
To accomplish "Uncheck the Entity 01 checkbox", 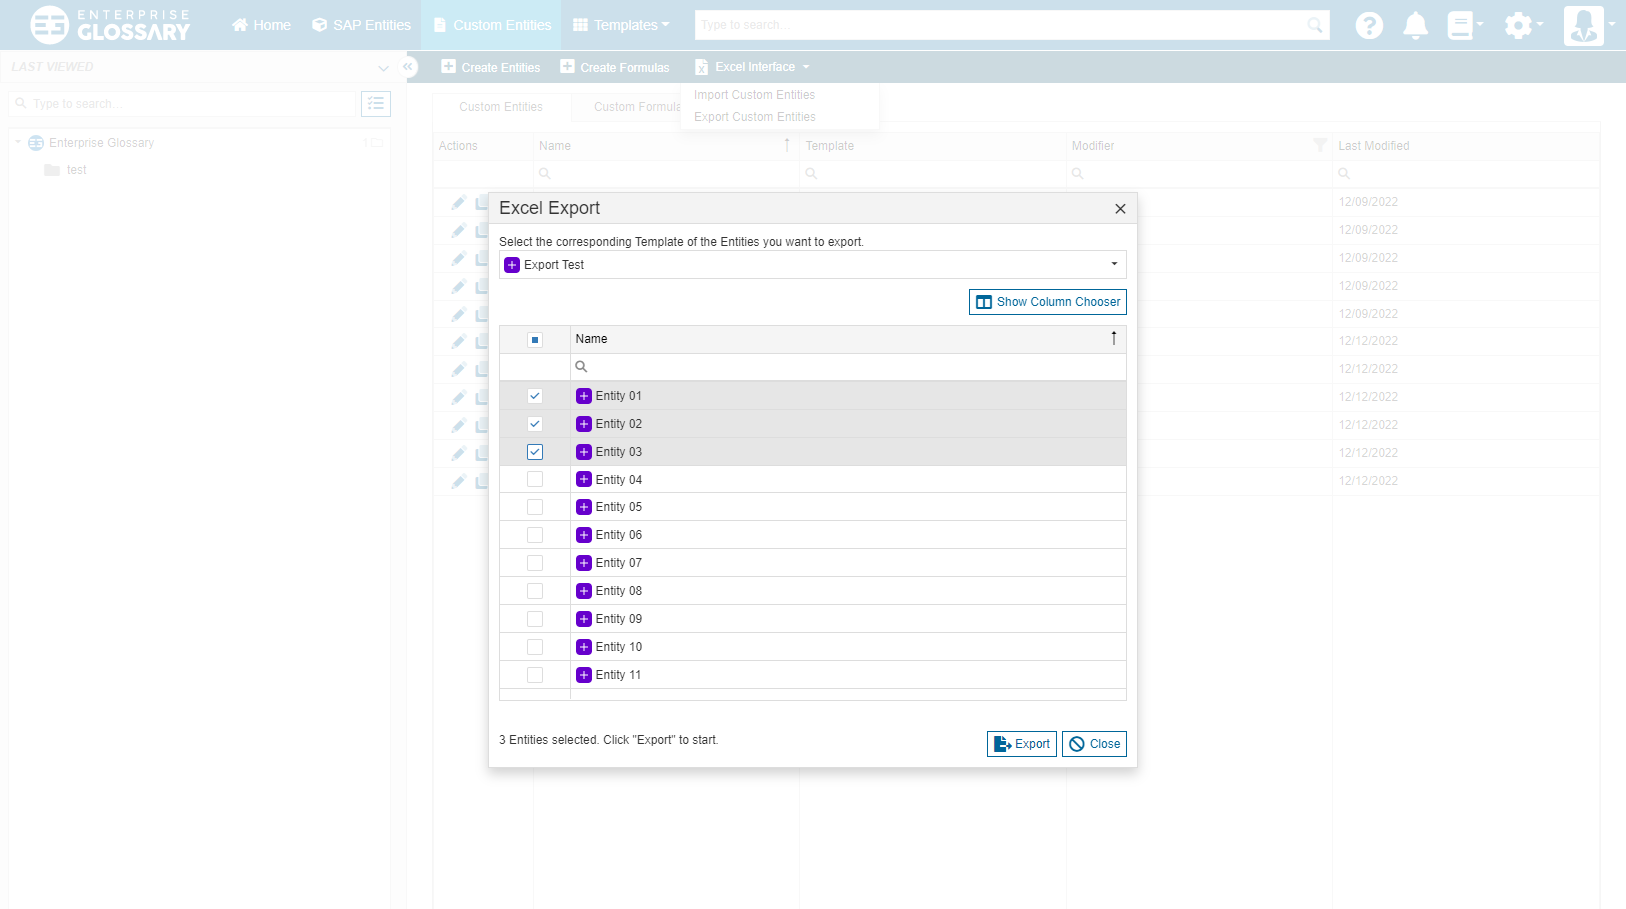I will [535, 396].
